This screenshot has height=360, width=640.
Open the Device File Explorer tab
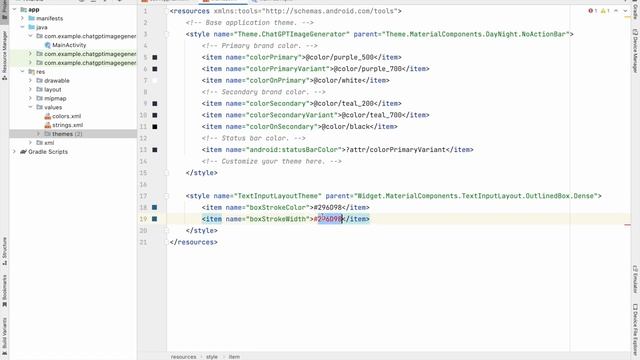pyautogui.click(x=635, y=331)
